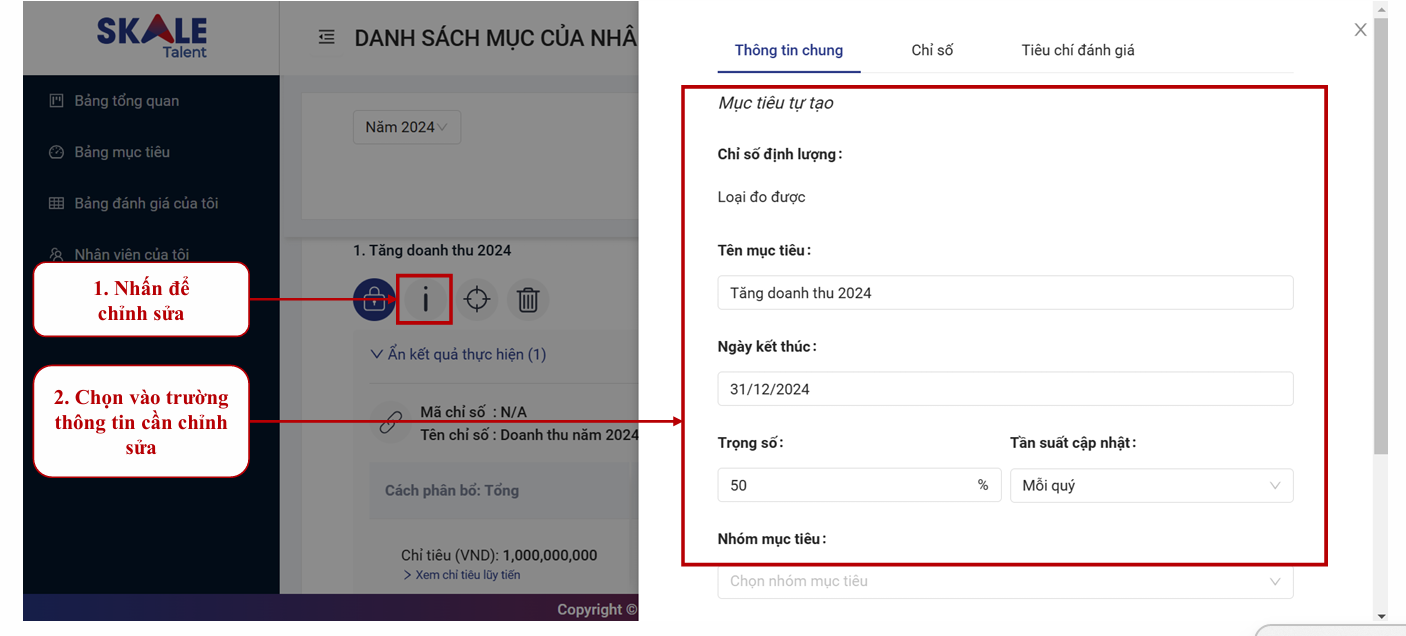1406x636 pixels.
Task: Toggle the sidebar with the hamburger menu icon
Action: [326, 38]
